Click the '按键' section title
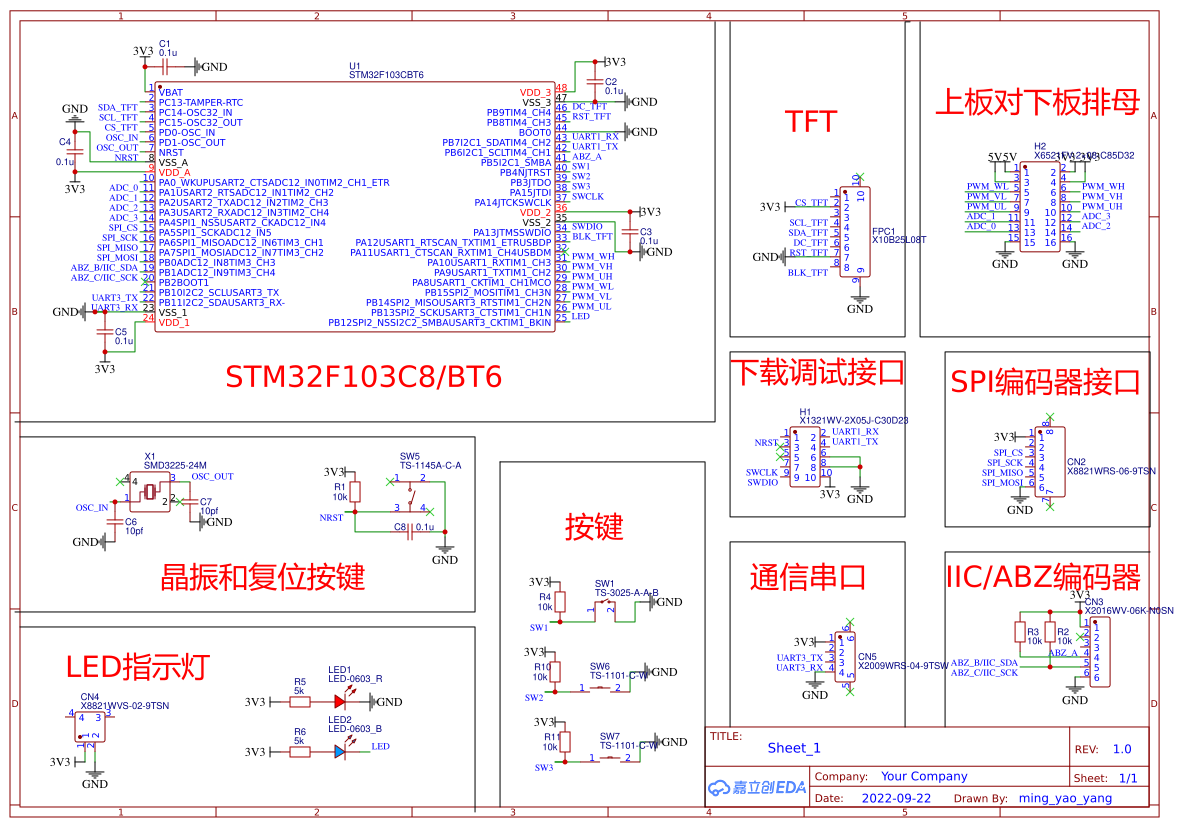Image resolution: width=1184 pixels, height=827 pixels. [x=594, y=527]
